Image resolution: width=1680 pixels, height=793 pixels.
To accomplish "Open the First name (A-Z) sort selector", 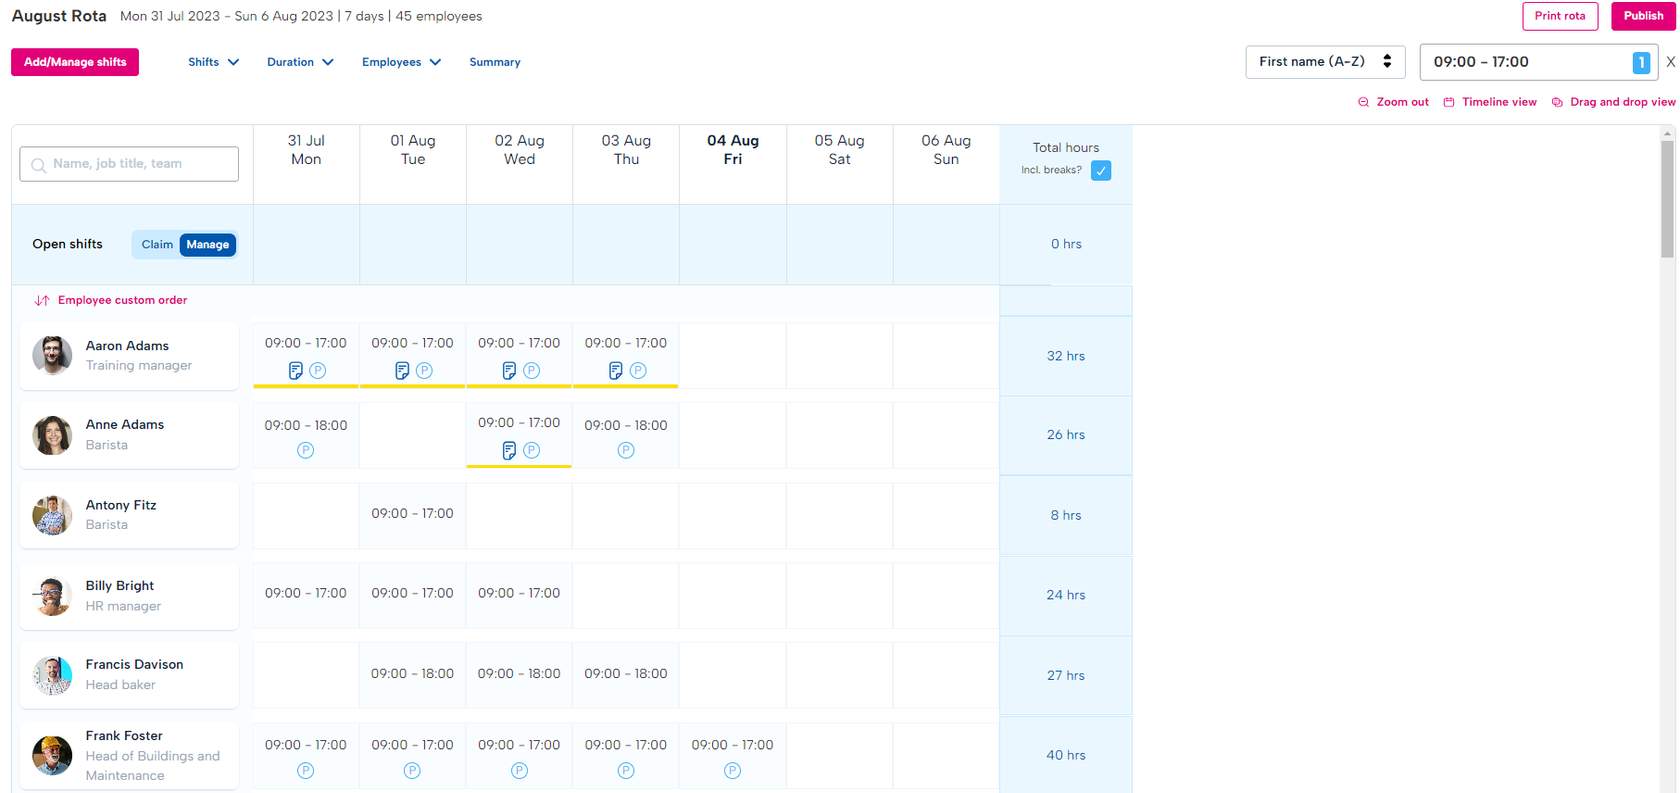I will pyautogui.click(x=1325, y=62).
